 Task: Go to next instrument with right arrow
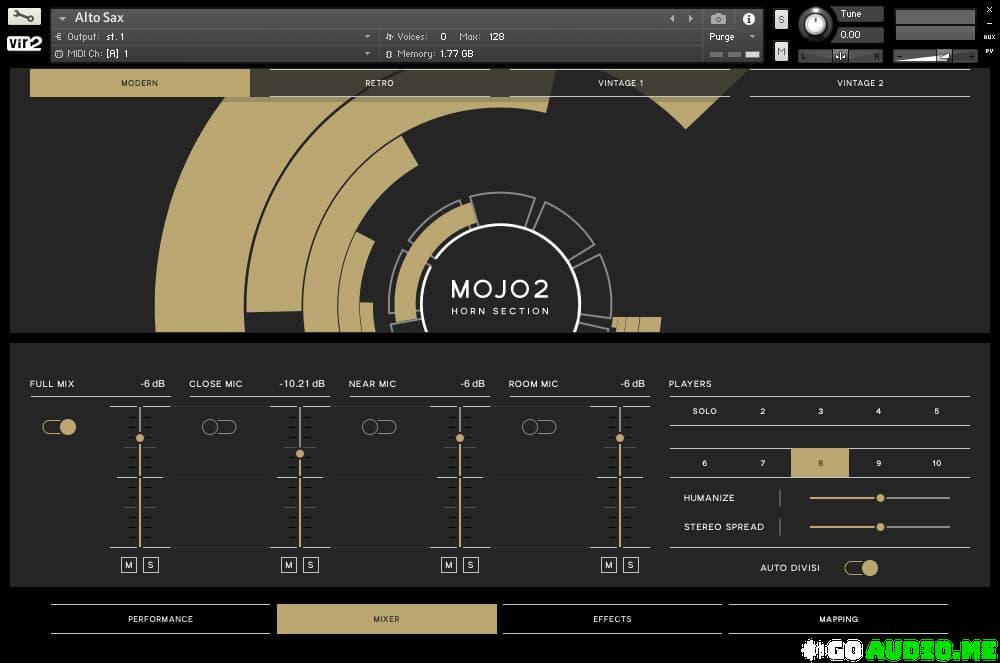[x=691, y=18]
